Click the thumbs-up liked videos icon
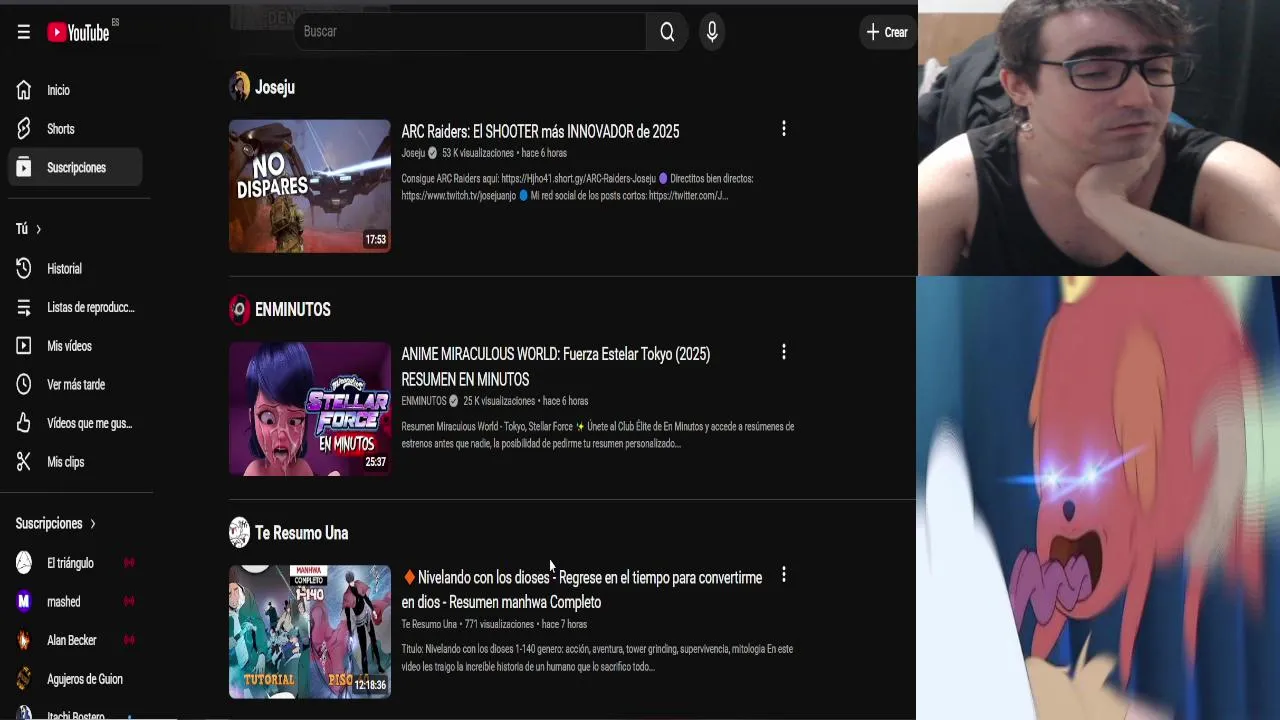This screenshot has width=1280, height=720. 24,423
